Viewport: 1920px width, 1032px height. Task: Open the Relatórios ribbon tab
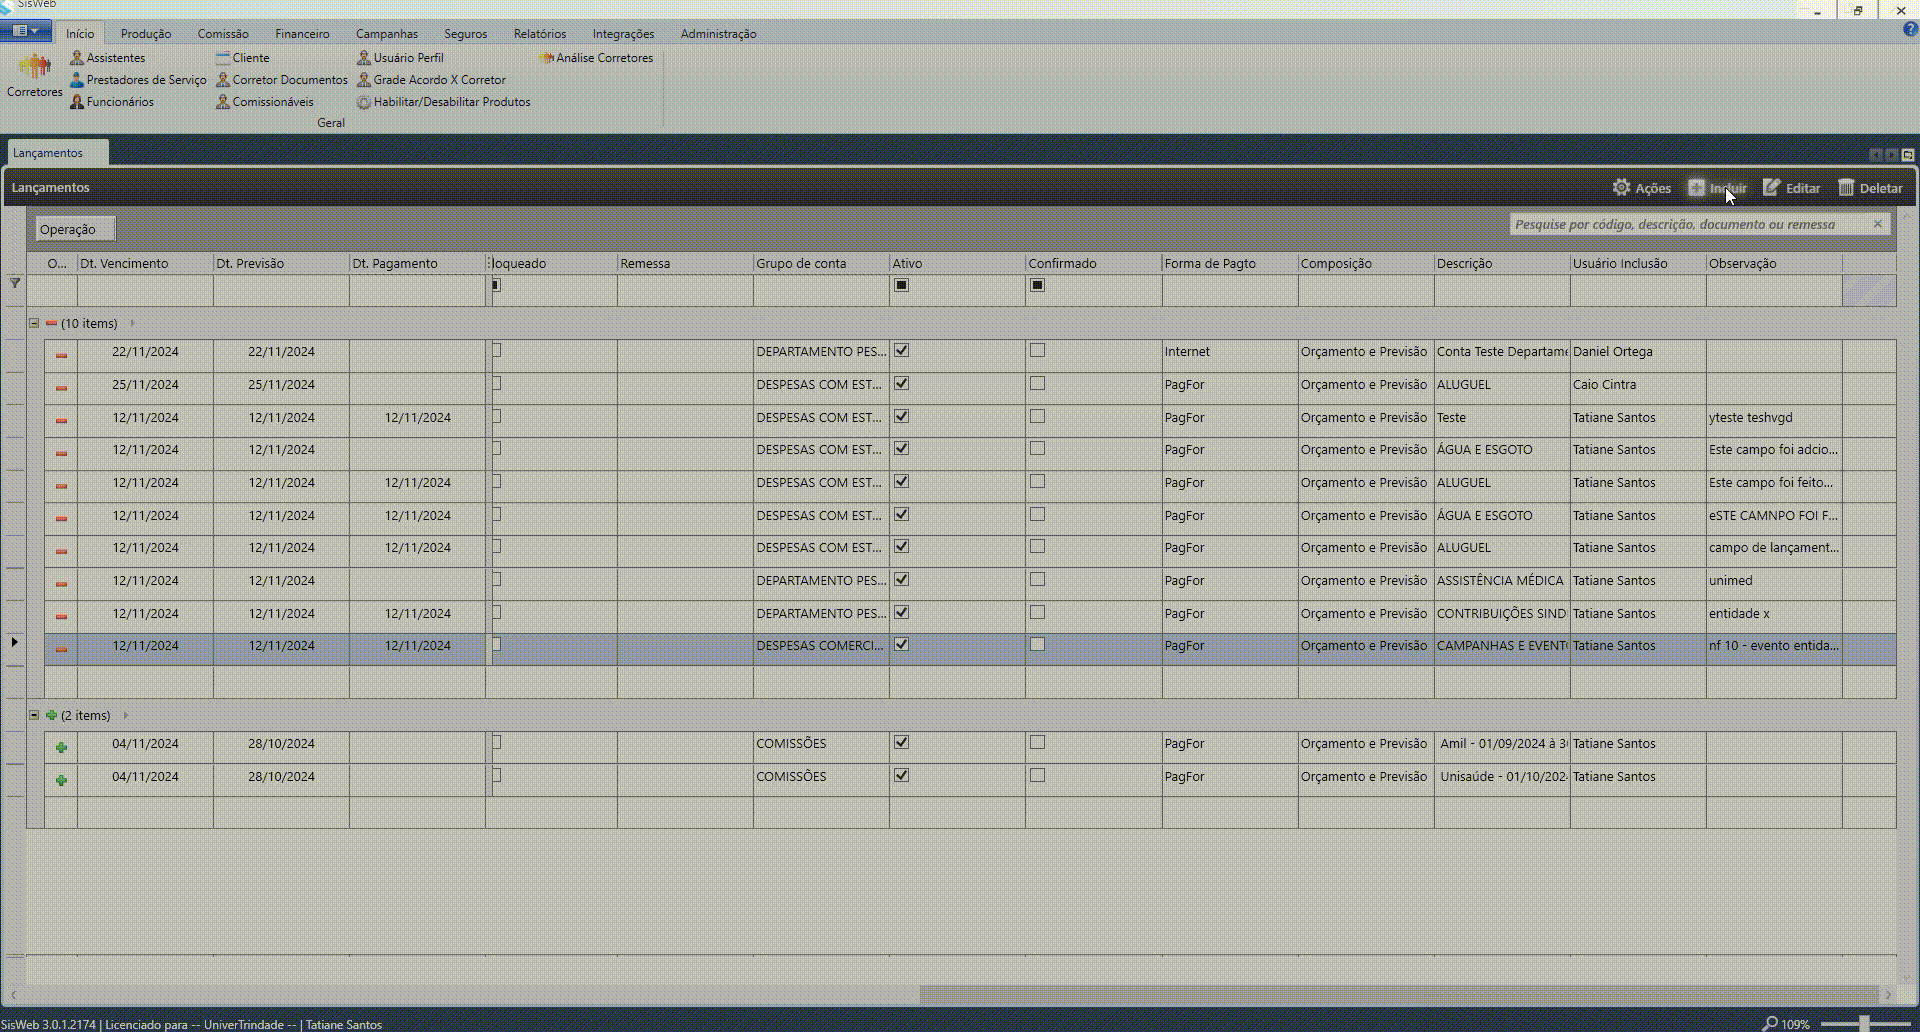[540, 34]
